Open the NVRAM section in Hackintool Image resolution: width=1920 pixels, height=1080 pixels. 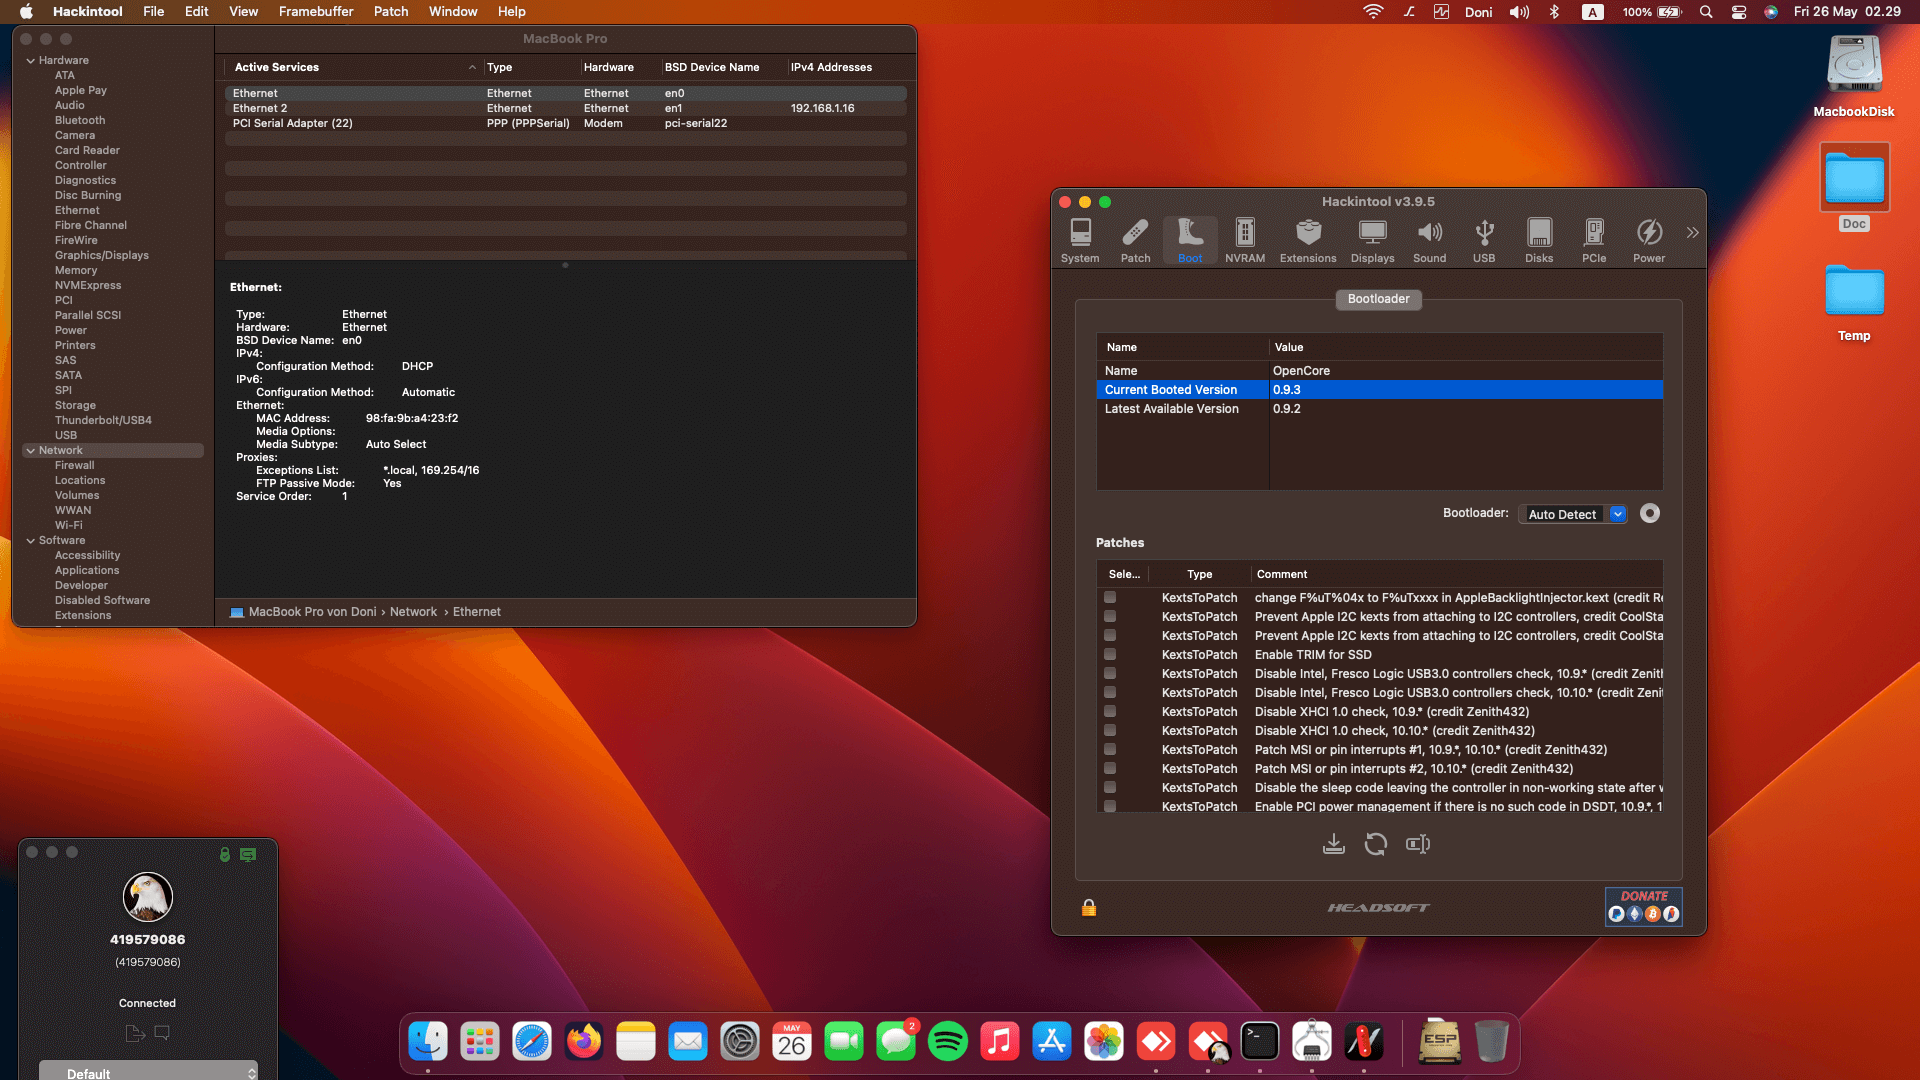click(1245, 241)
